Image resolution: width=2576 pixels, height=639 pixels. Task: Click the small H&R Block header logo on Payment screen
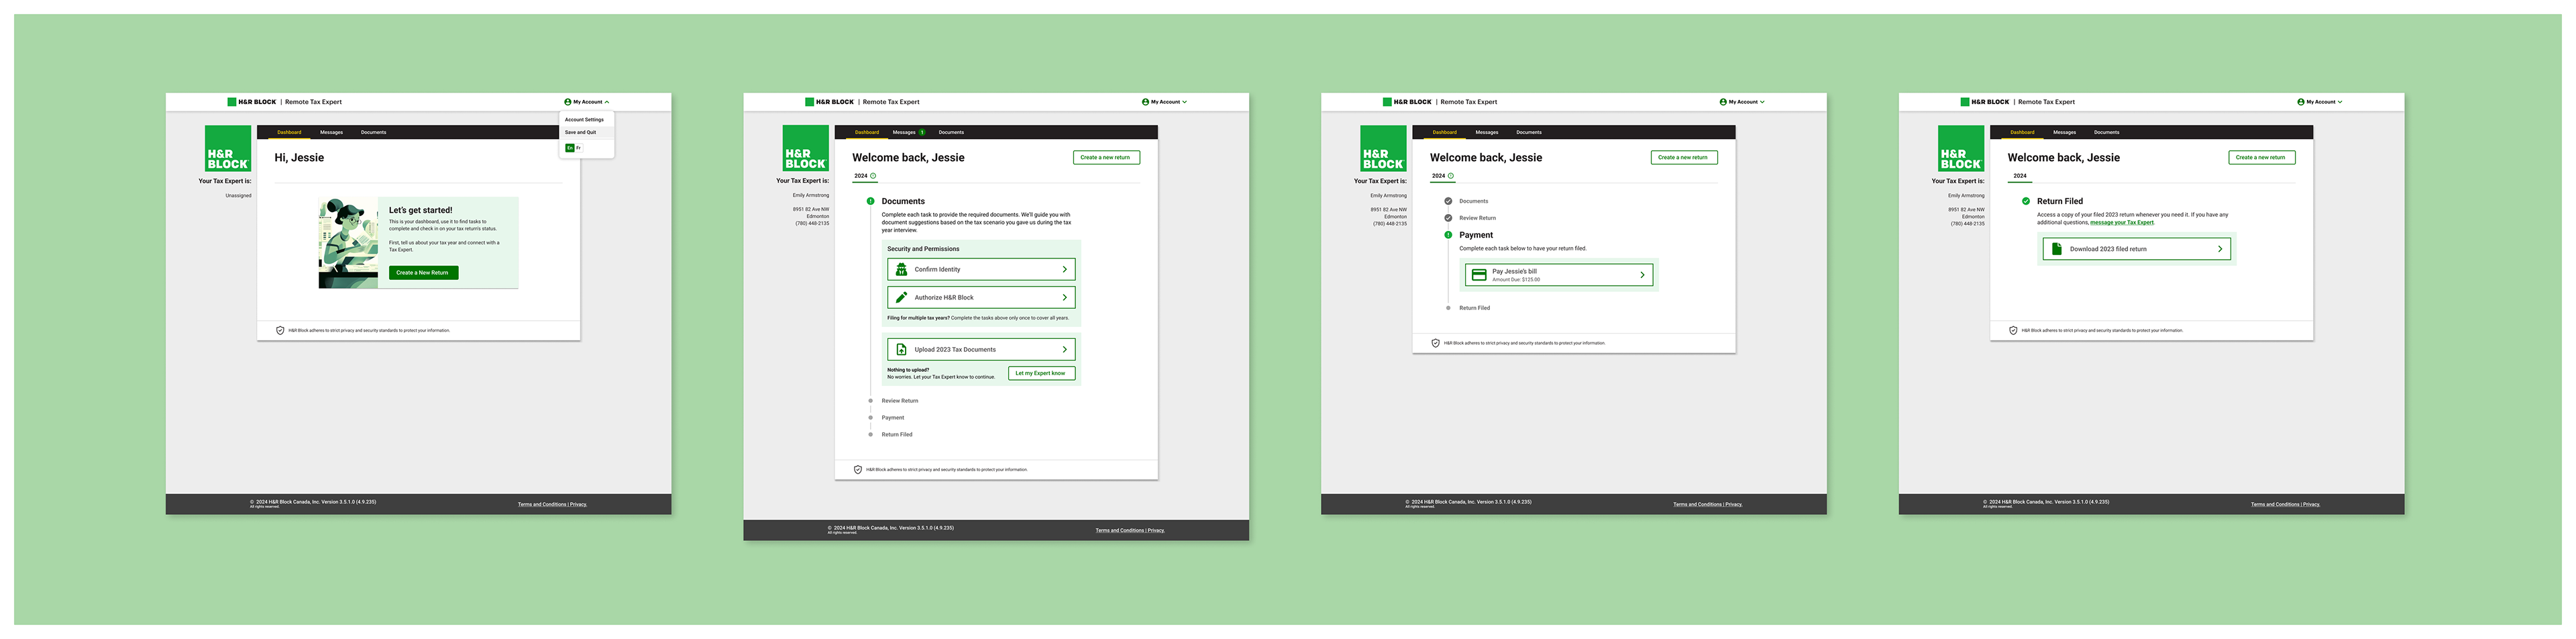pos(1407,102)
